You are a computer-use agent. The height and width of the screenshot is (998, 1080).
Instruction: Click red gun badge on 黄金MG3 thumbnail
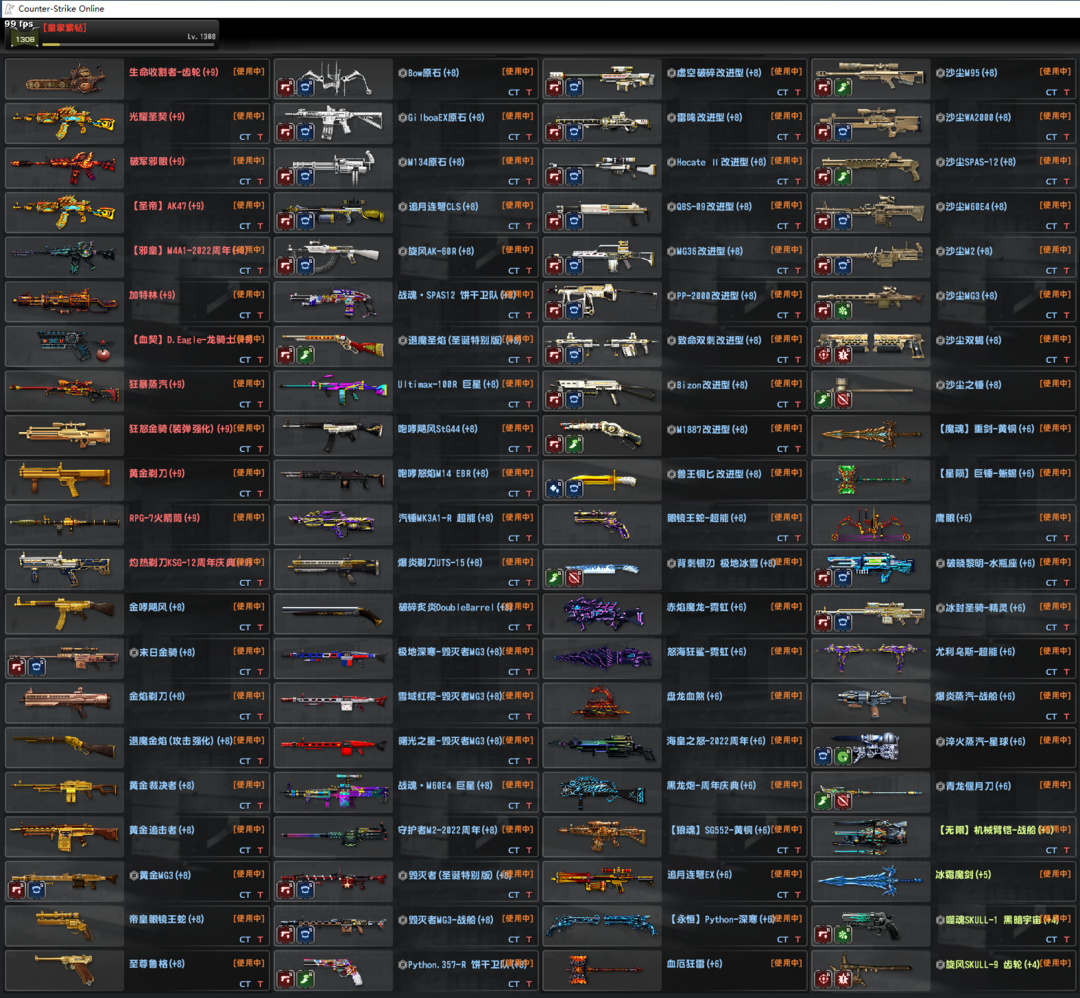pyautogui.click(x=17, y=891)
